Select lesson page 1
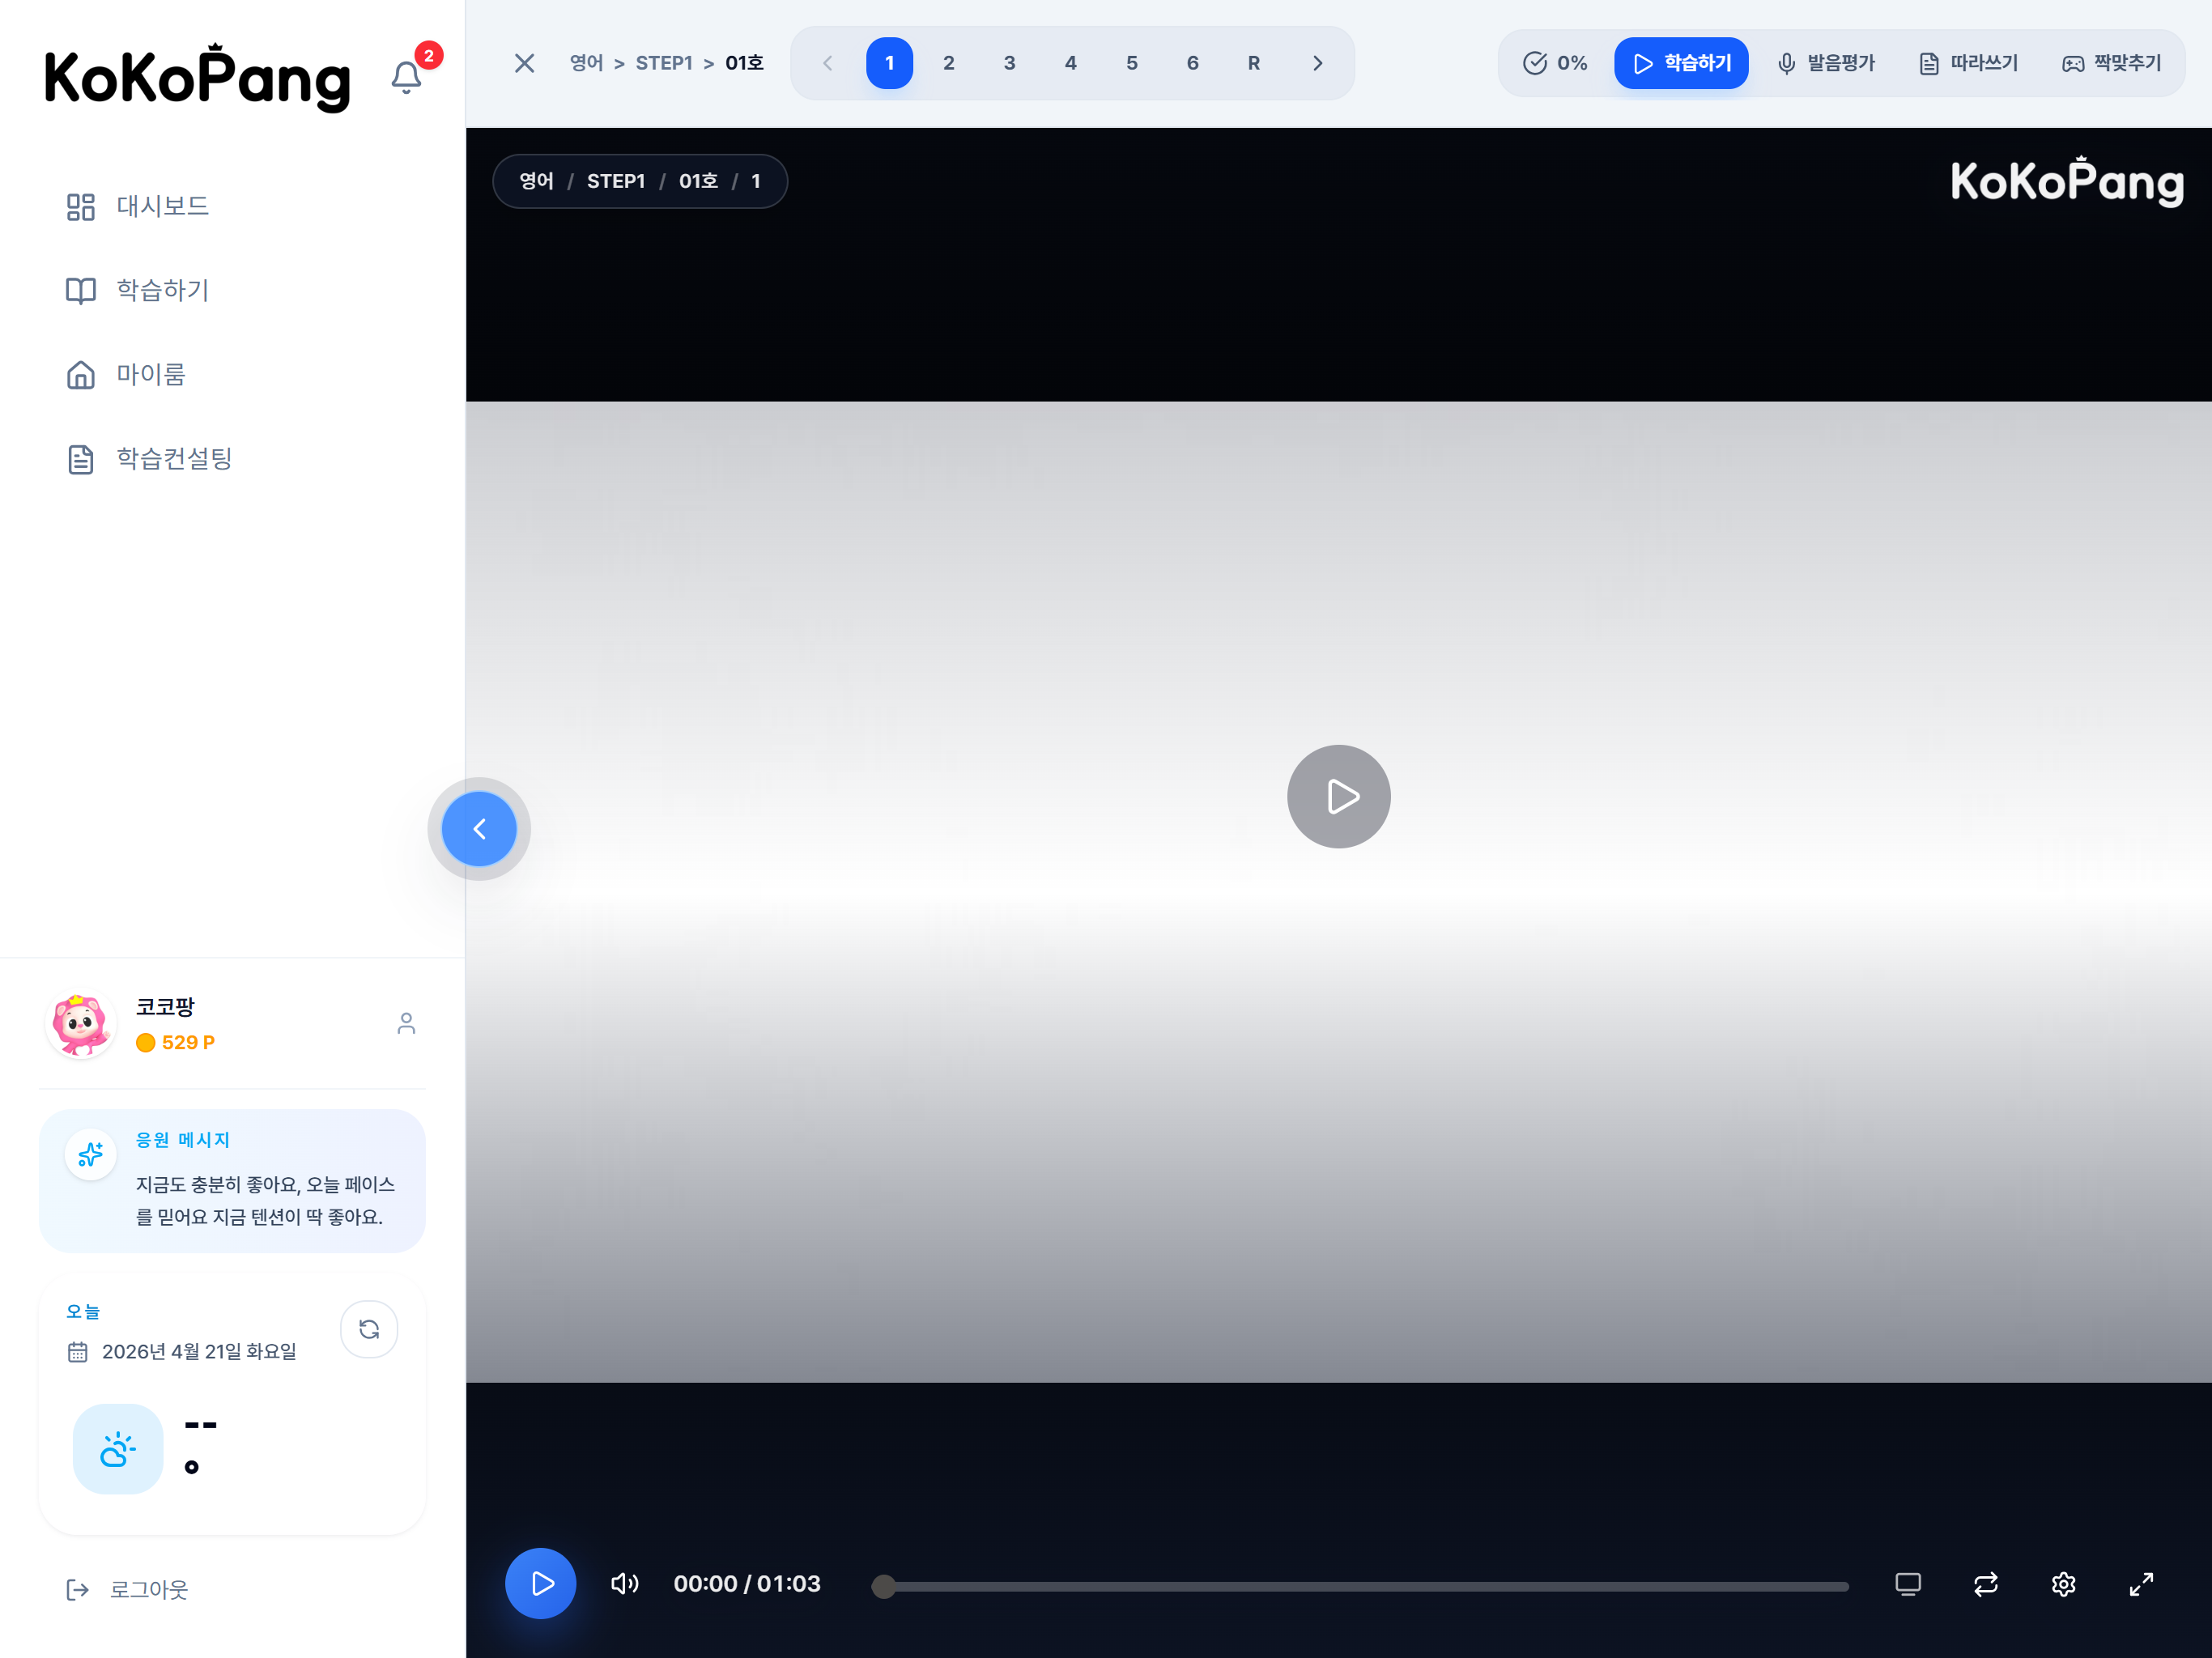Screen dimensions: 2212x1658 coord(889,63)
